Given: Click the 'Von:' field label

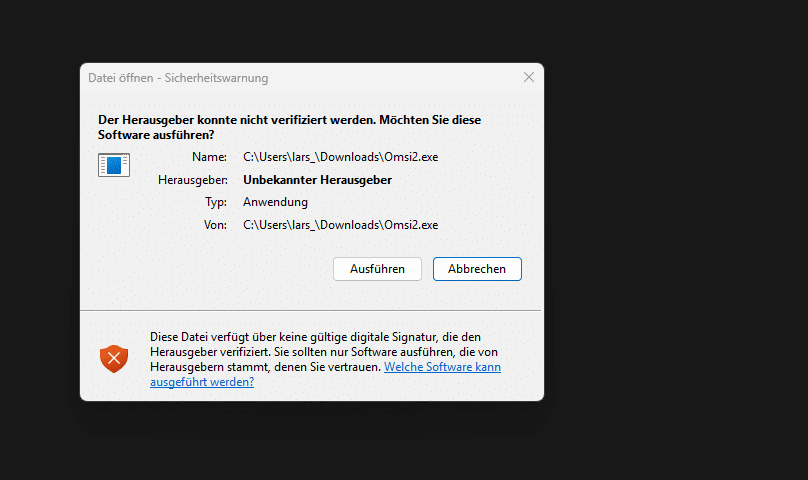Looking at the screenshot, I should click(215, 225).
